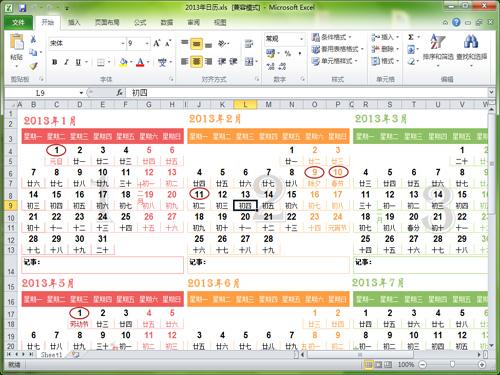Apply the red font color
The image size is (500, 375).
140,62
